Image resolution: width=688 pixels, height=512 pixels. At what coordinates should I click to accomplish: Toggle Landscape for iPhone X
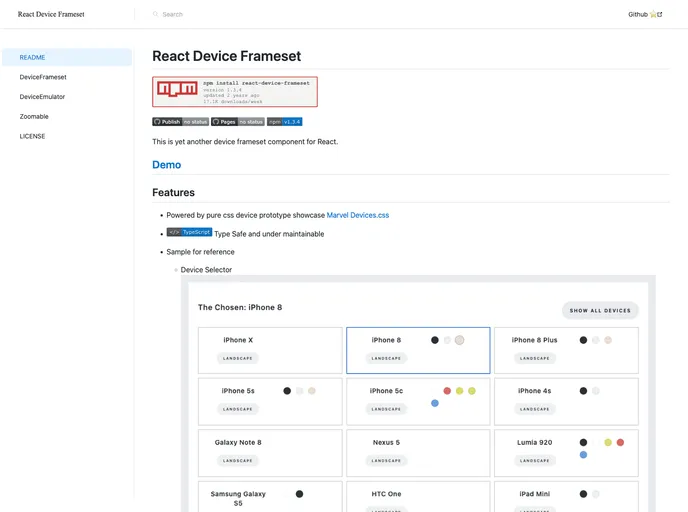(237, 358)
